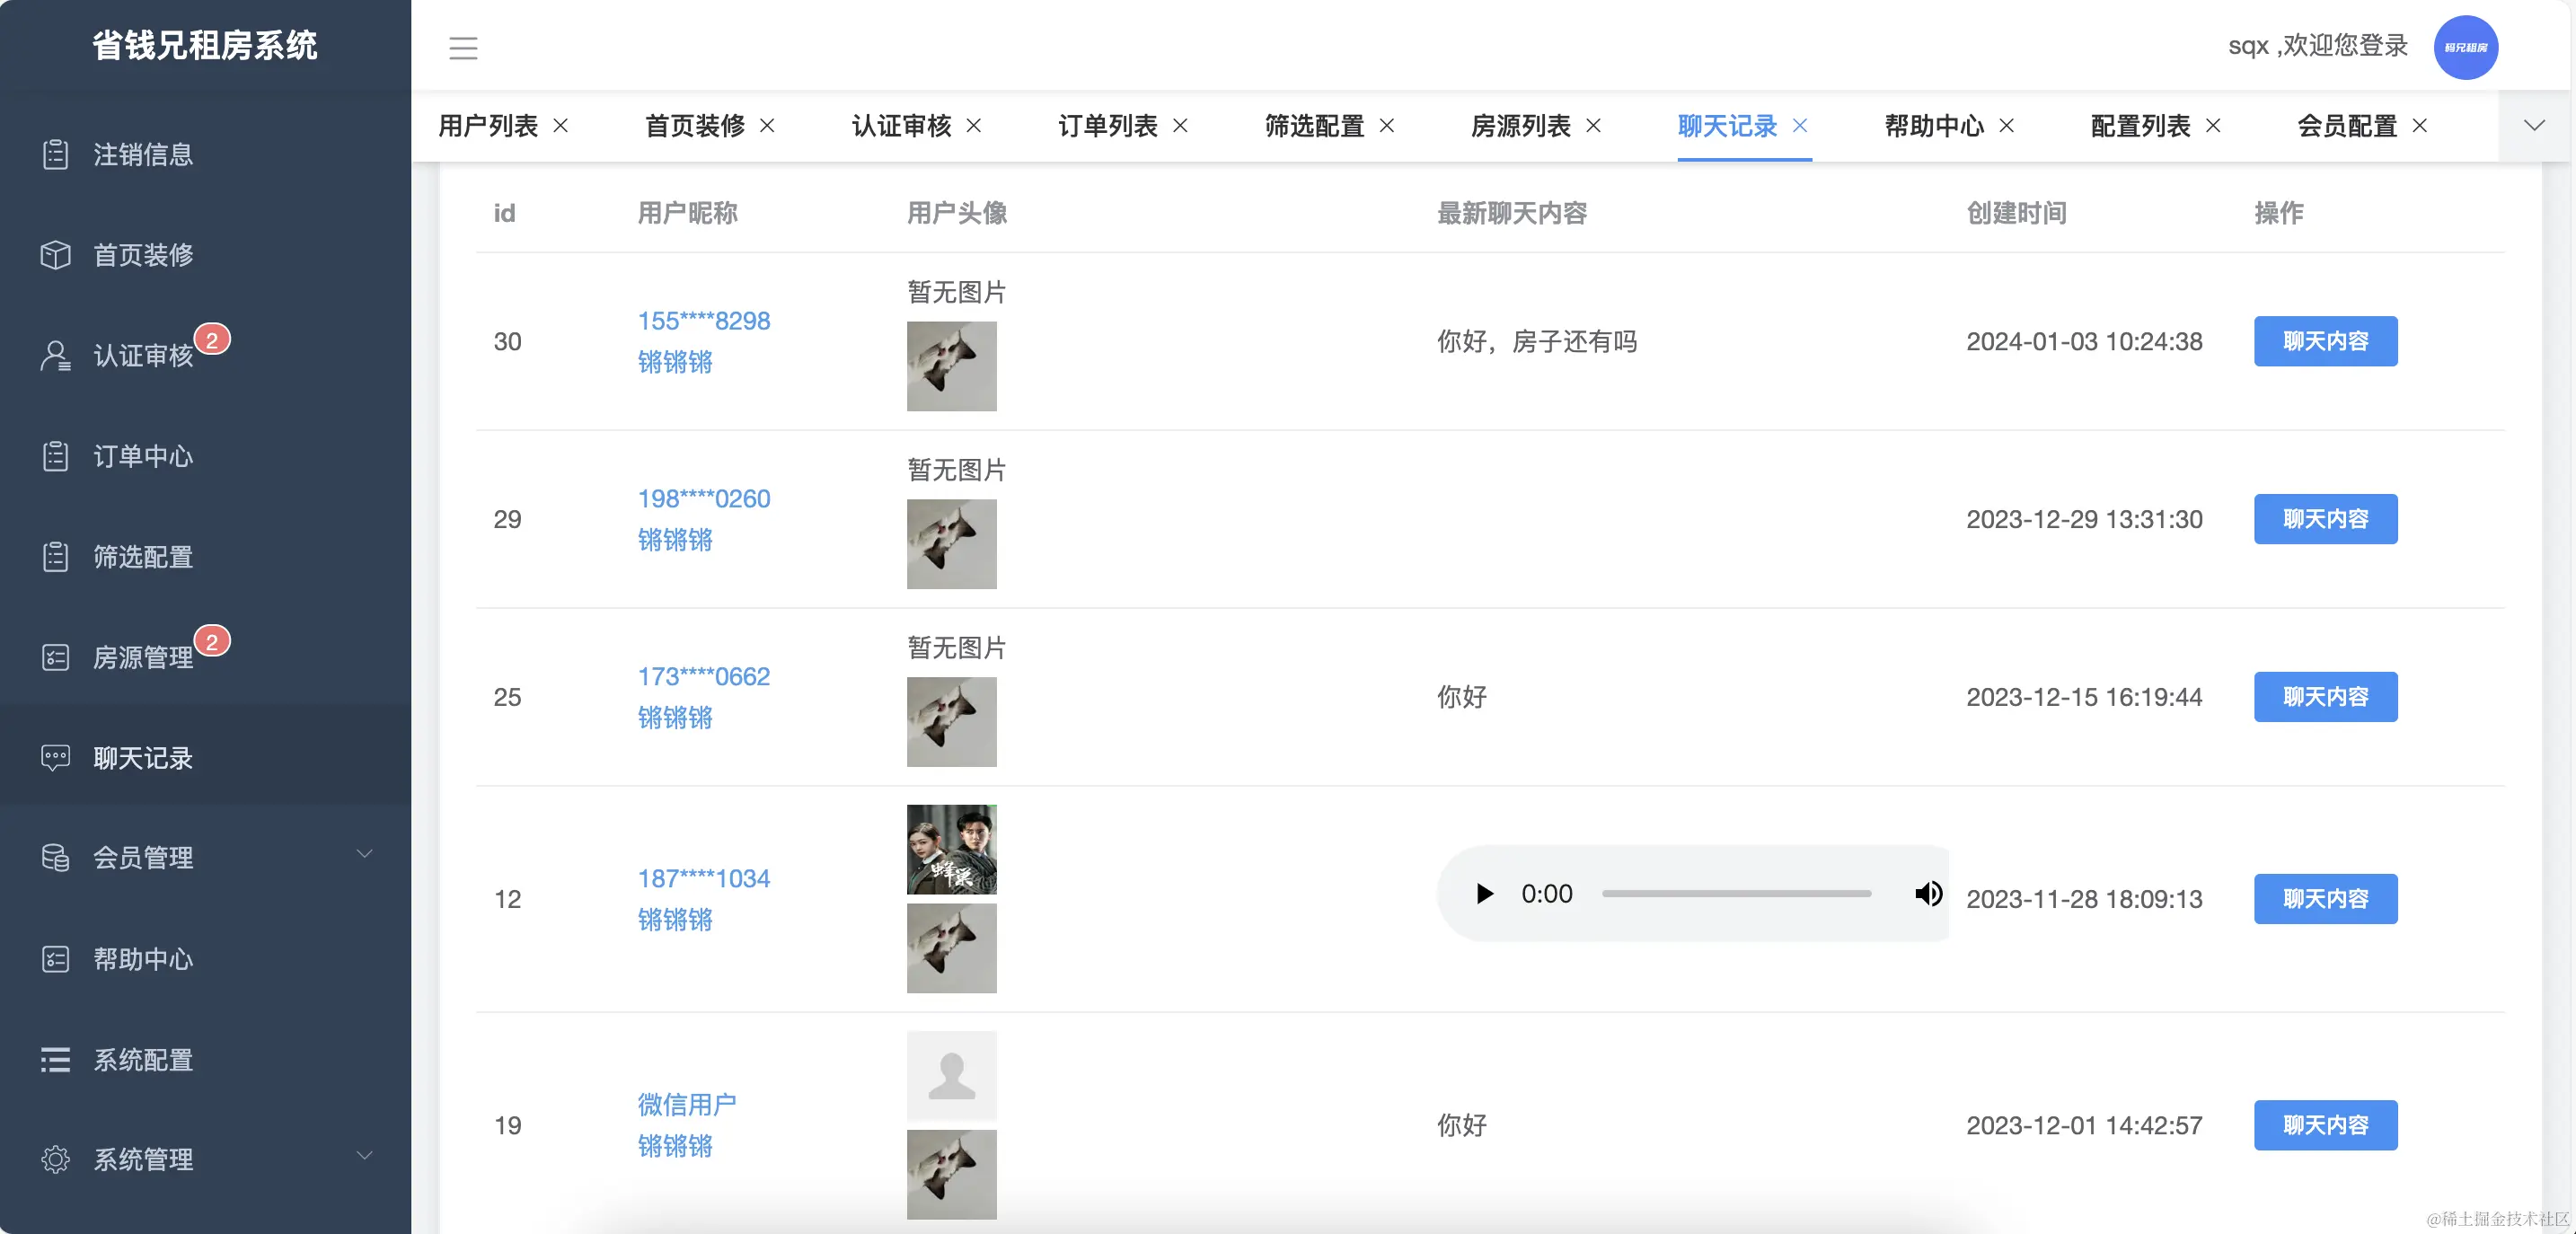Open user profile link 198****0260
The width and height of the screenshot is (2576, 1234).
point(703,498)
